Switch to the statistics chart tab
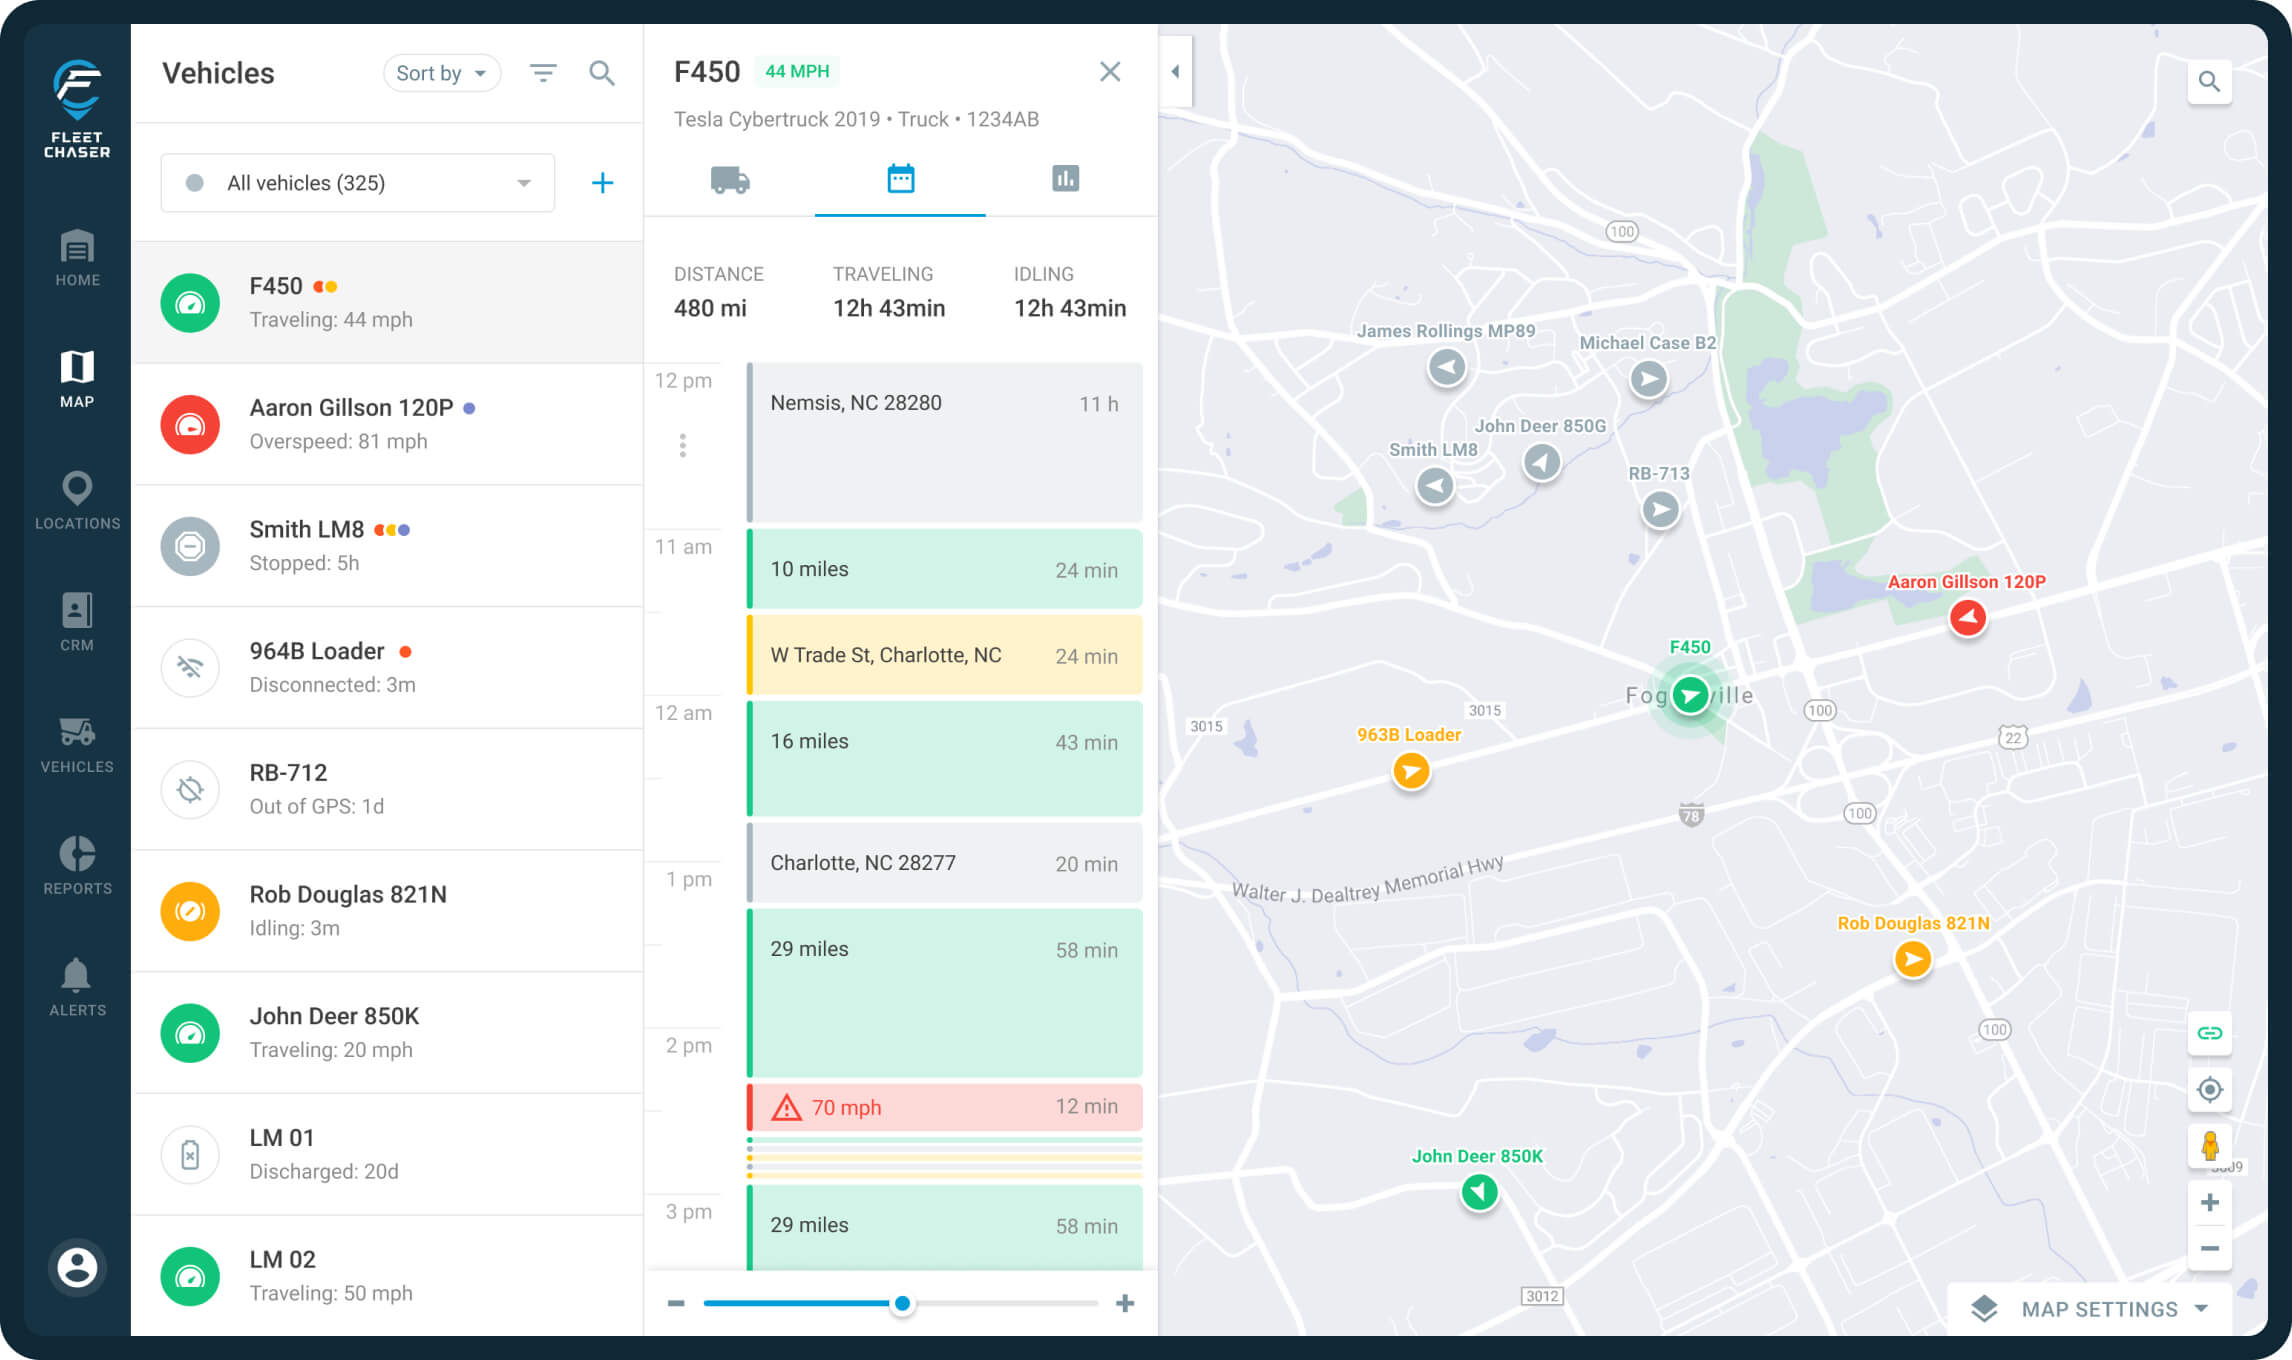Screen dimensions: 2292x1360 [x=1065, y=179]
